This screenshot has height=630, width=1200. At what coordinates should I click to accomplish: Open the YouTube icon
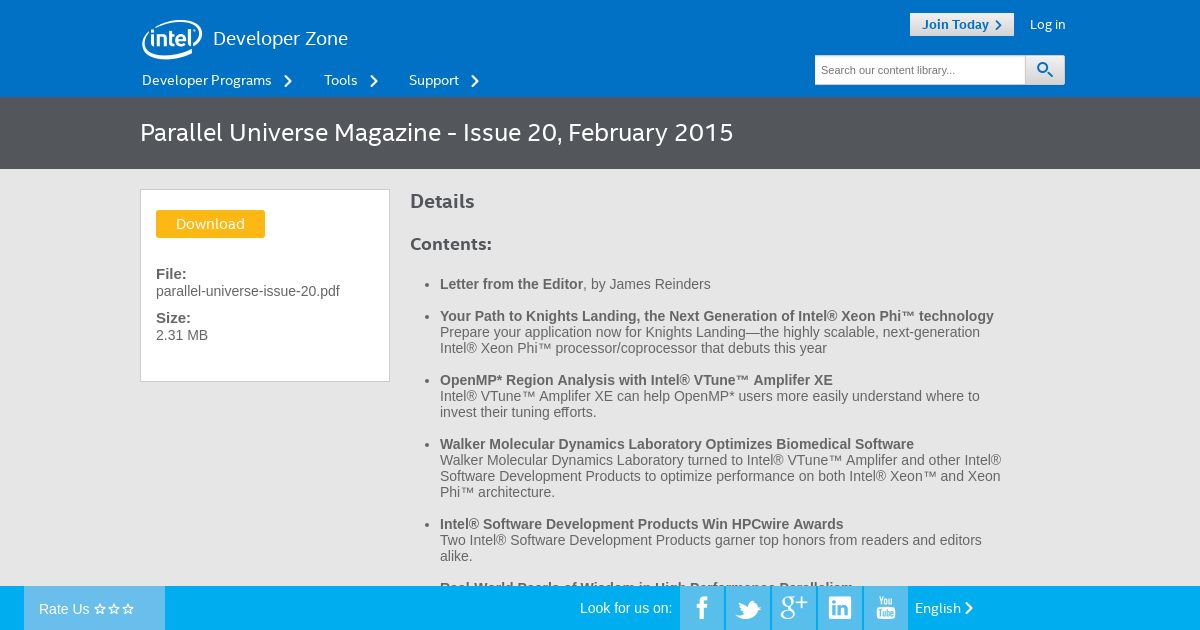point(886,608)
